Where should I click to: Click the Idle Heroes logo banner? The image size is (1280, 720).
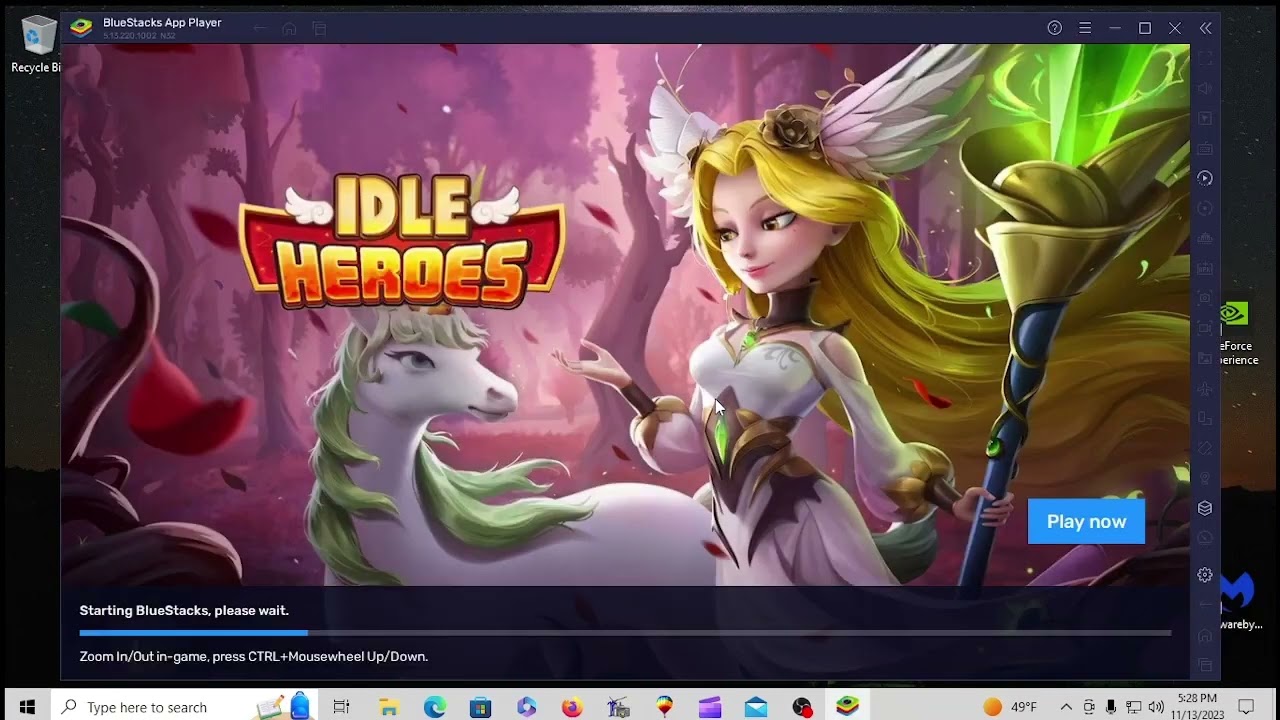click(402, 243)
